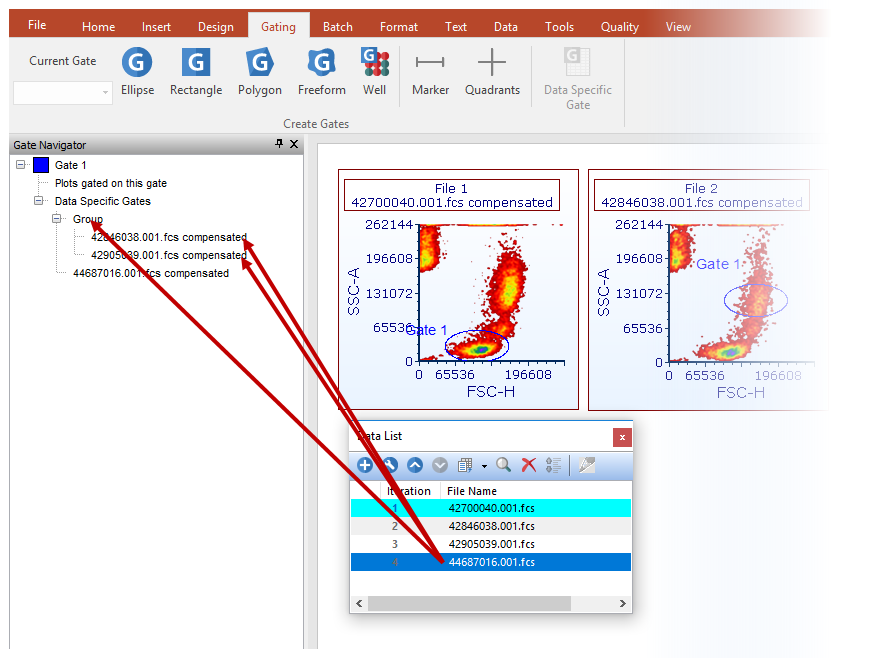Activate the Marker tool

[430, 72]
